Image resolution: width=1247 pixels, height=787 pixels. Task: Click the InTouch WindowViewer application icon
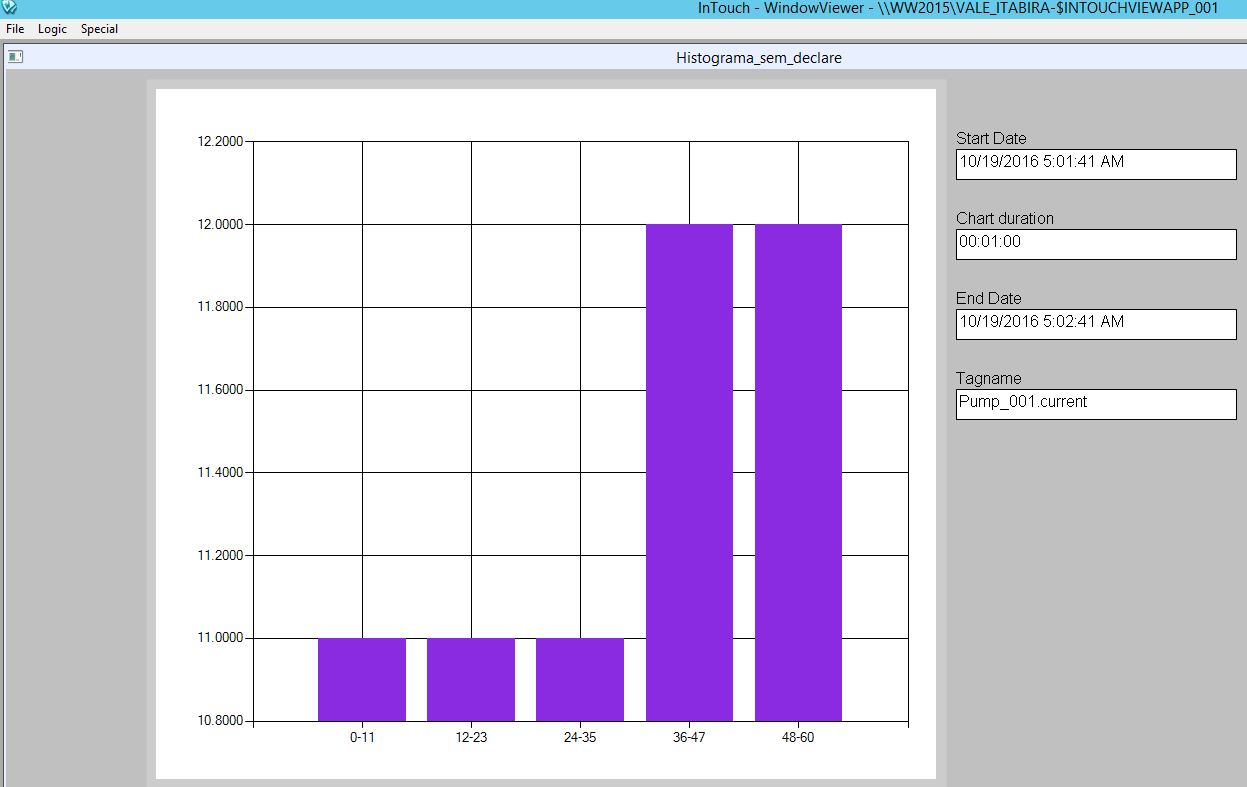[7, 8]
